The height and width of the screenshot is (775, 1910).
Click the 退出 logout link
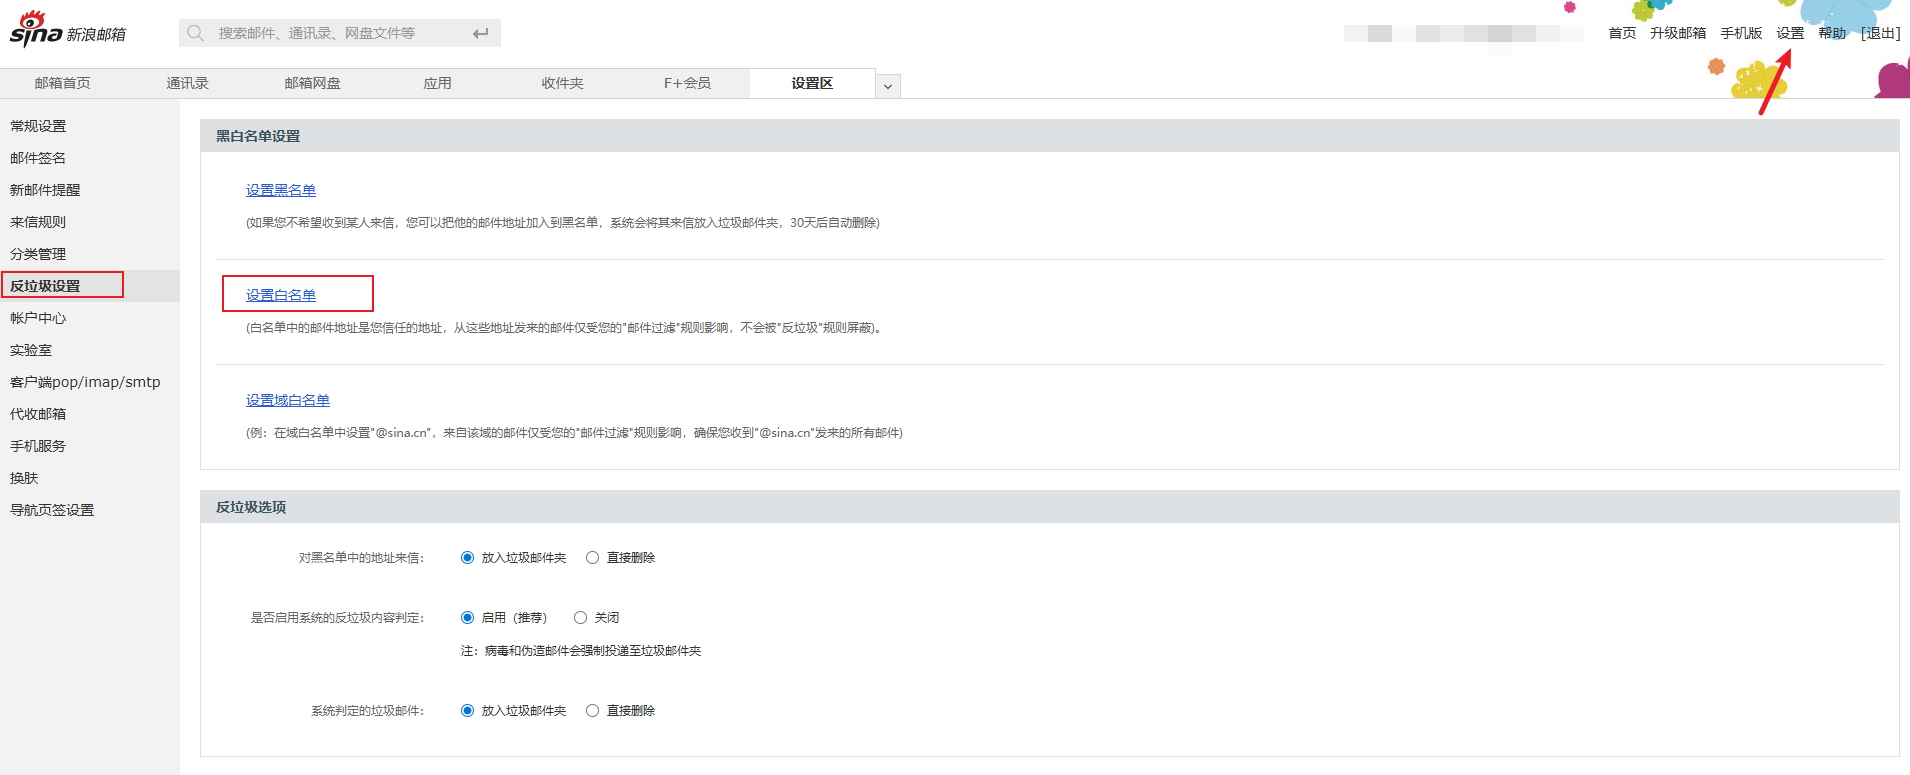[1880, 33]
